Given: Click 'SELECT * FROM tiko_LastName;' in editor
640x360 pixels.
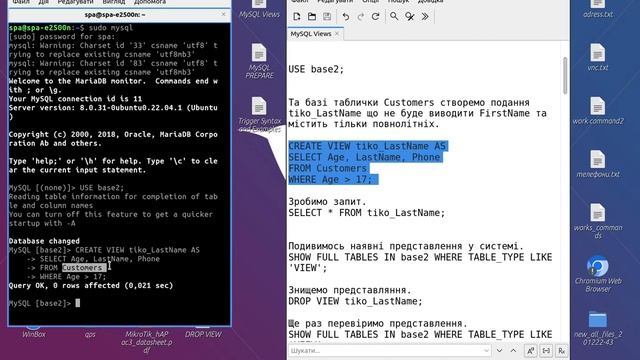Looking at the screenshot, I should pos(367,213).
